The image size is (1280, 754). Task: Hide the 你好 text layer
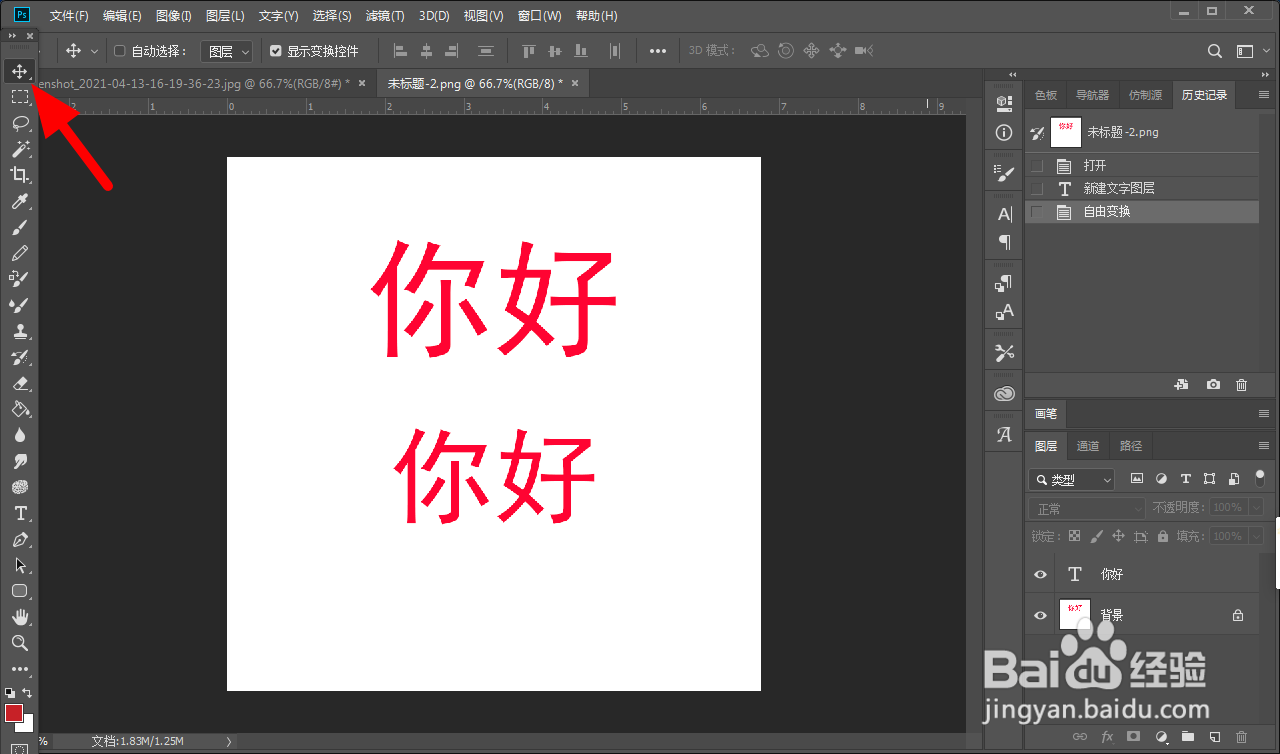(1039, 573)
